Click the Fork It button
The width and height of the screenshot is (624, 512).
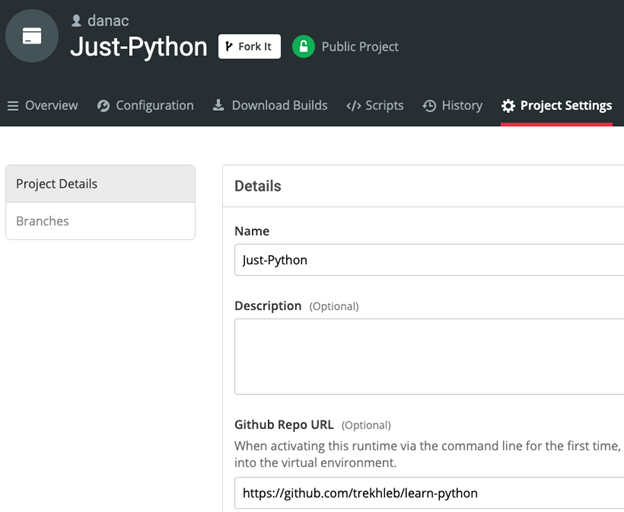(250, 47)
